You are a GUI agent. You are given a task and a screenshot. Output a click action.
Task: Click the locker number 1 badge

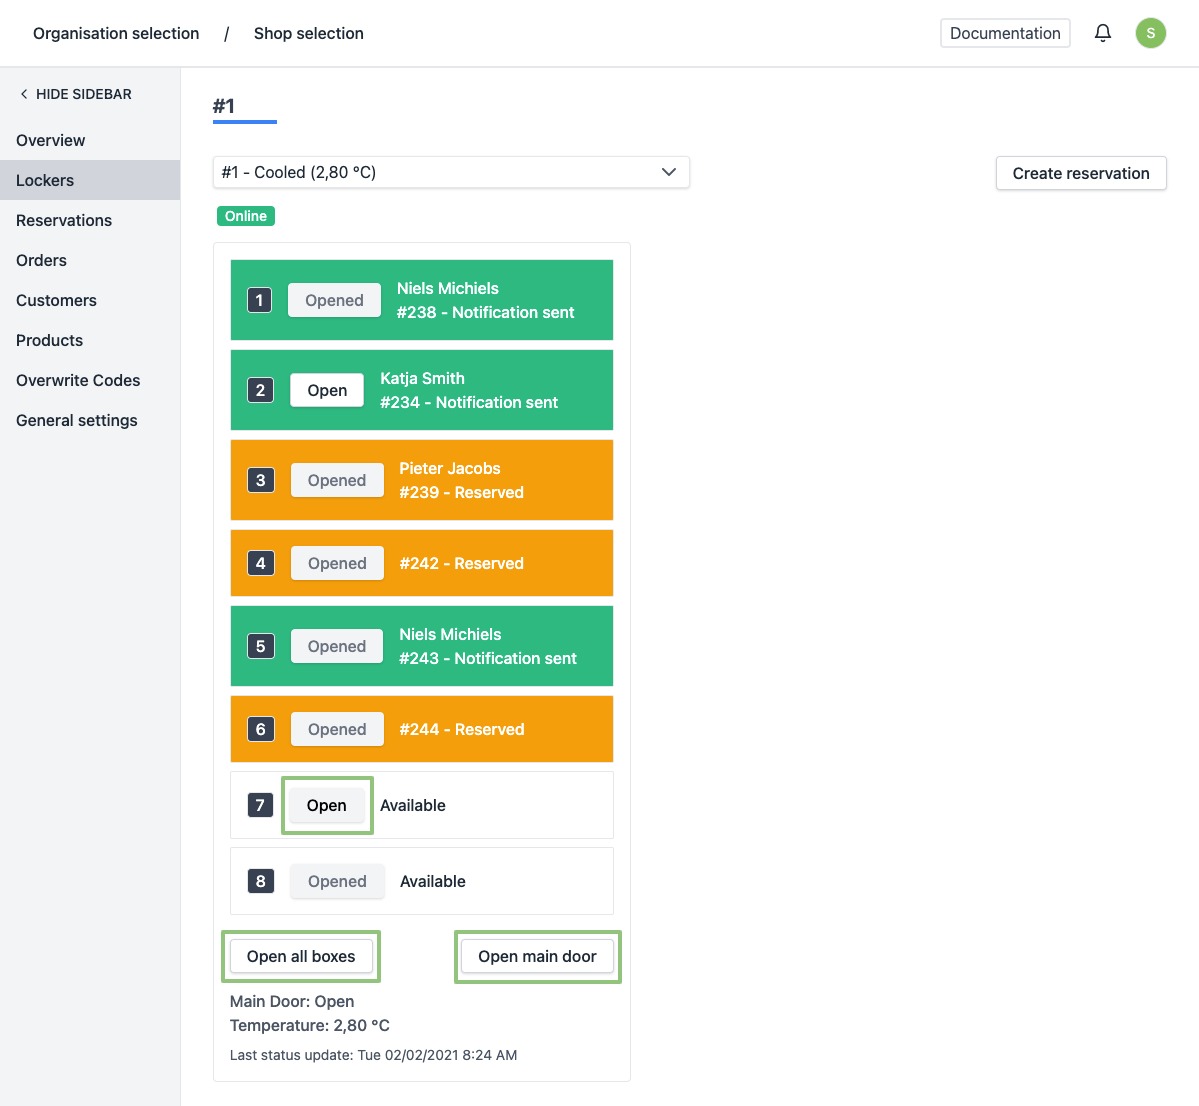tap(259, 300)
